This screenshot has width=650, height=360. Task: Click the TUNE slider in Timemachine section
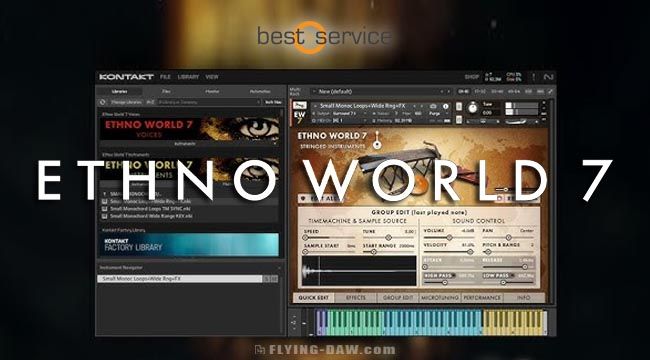click(x=388, y=238)
